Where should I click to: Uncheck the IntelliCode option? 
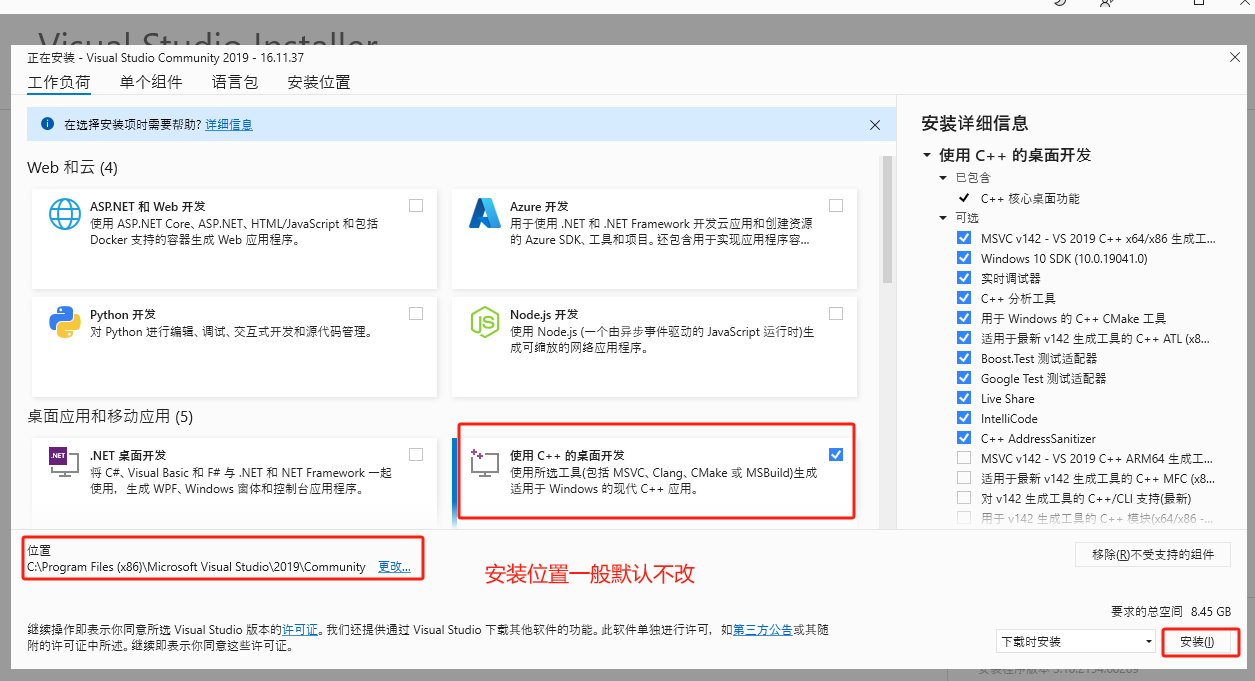tap(964, 418)
